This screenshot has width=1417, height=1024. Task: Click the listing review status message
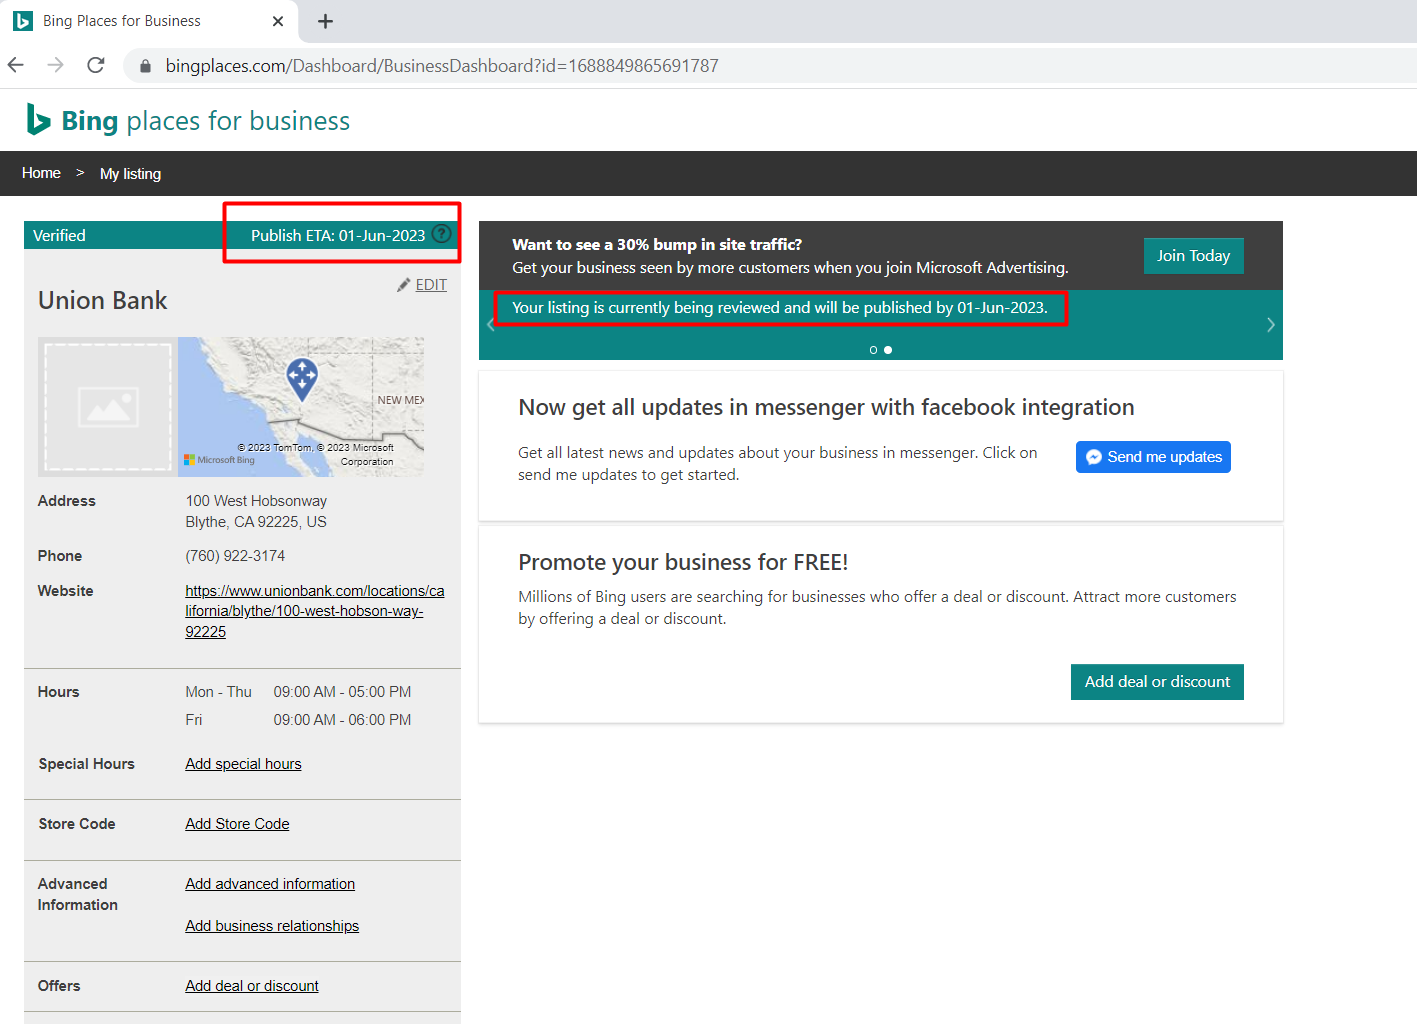click(780, 308)
